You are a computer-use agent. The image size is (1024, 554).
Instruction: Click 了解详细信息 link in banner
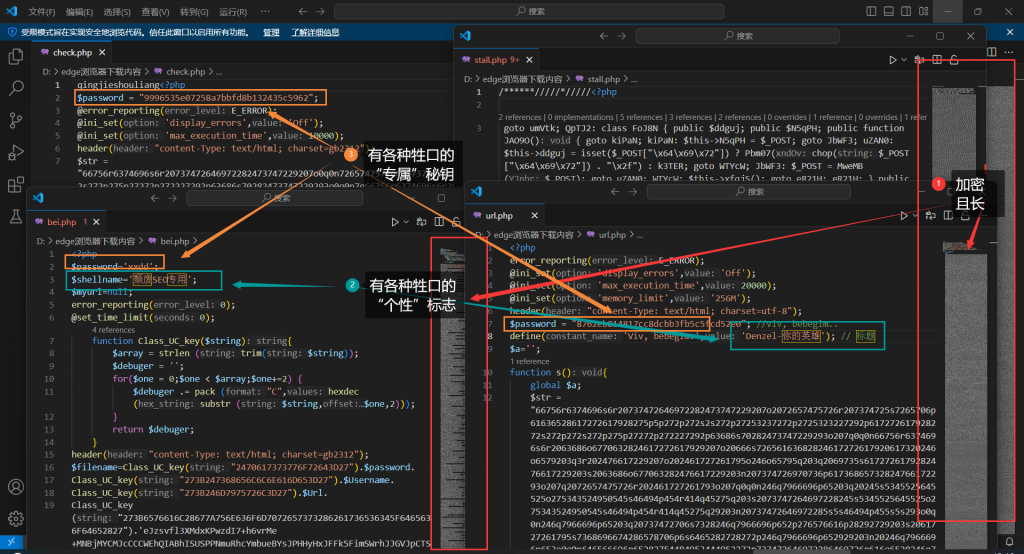315,33
